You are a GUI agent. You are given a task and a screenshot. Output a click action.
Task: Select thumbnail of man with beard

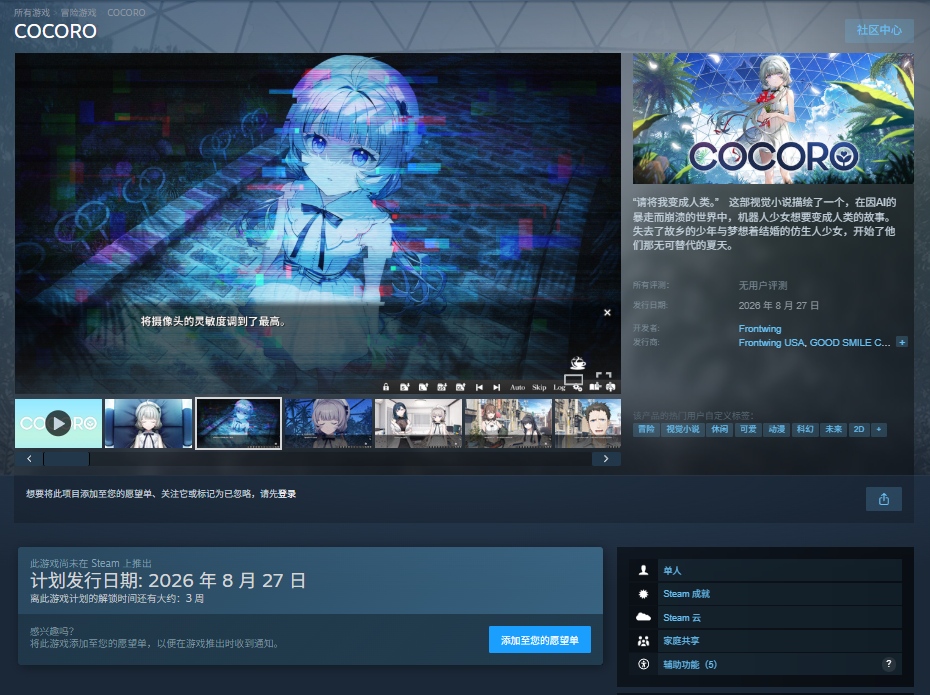(588, 423)
